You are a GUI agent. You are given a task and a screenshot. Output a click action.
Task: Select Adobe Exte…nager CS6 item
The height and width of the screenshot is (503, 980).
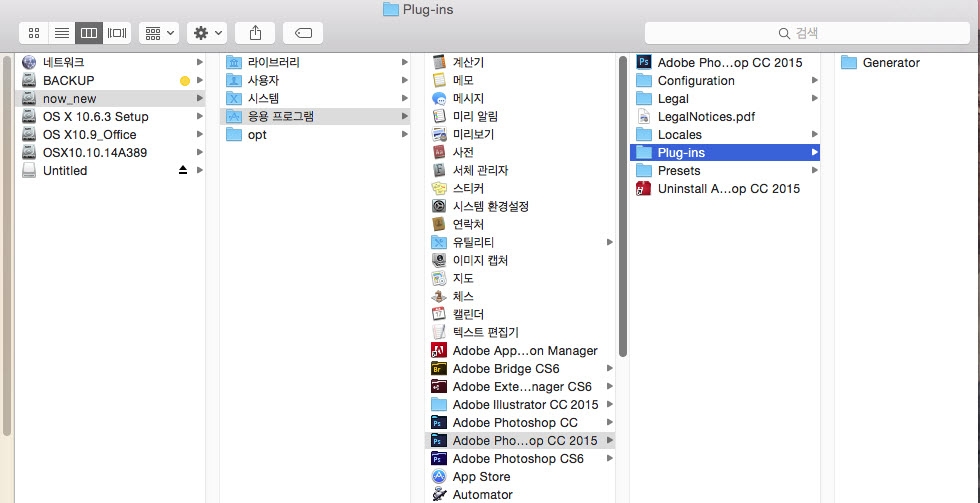pyautogui.click(x=520, y=387)
